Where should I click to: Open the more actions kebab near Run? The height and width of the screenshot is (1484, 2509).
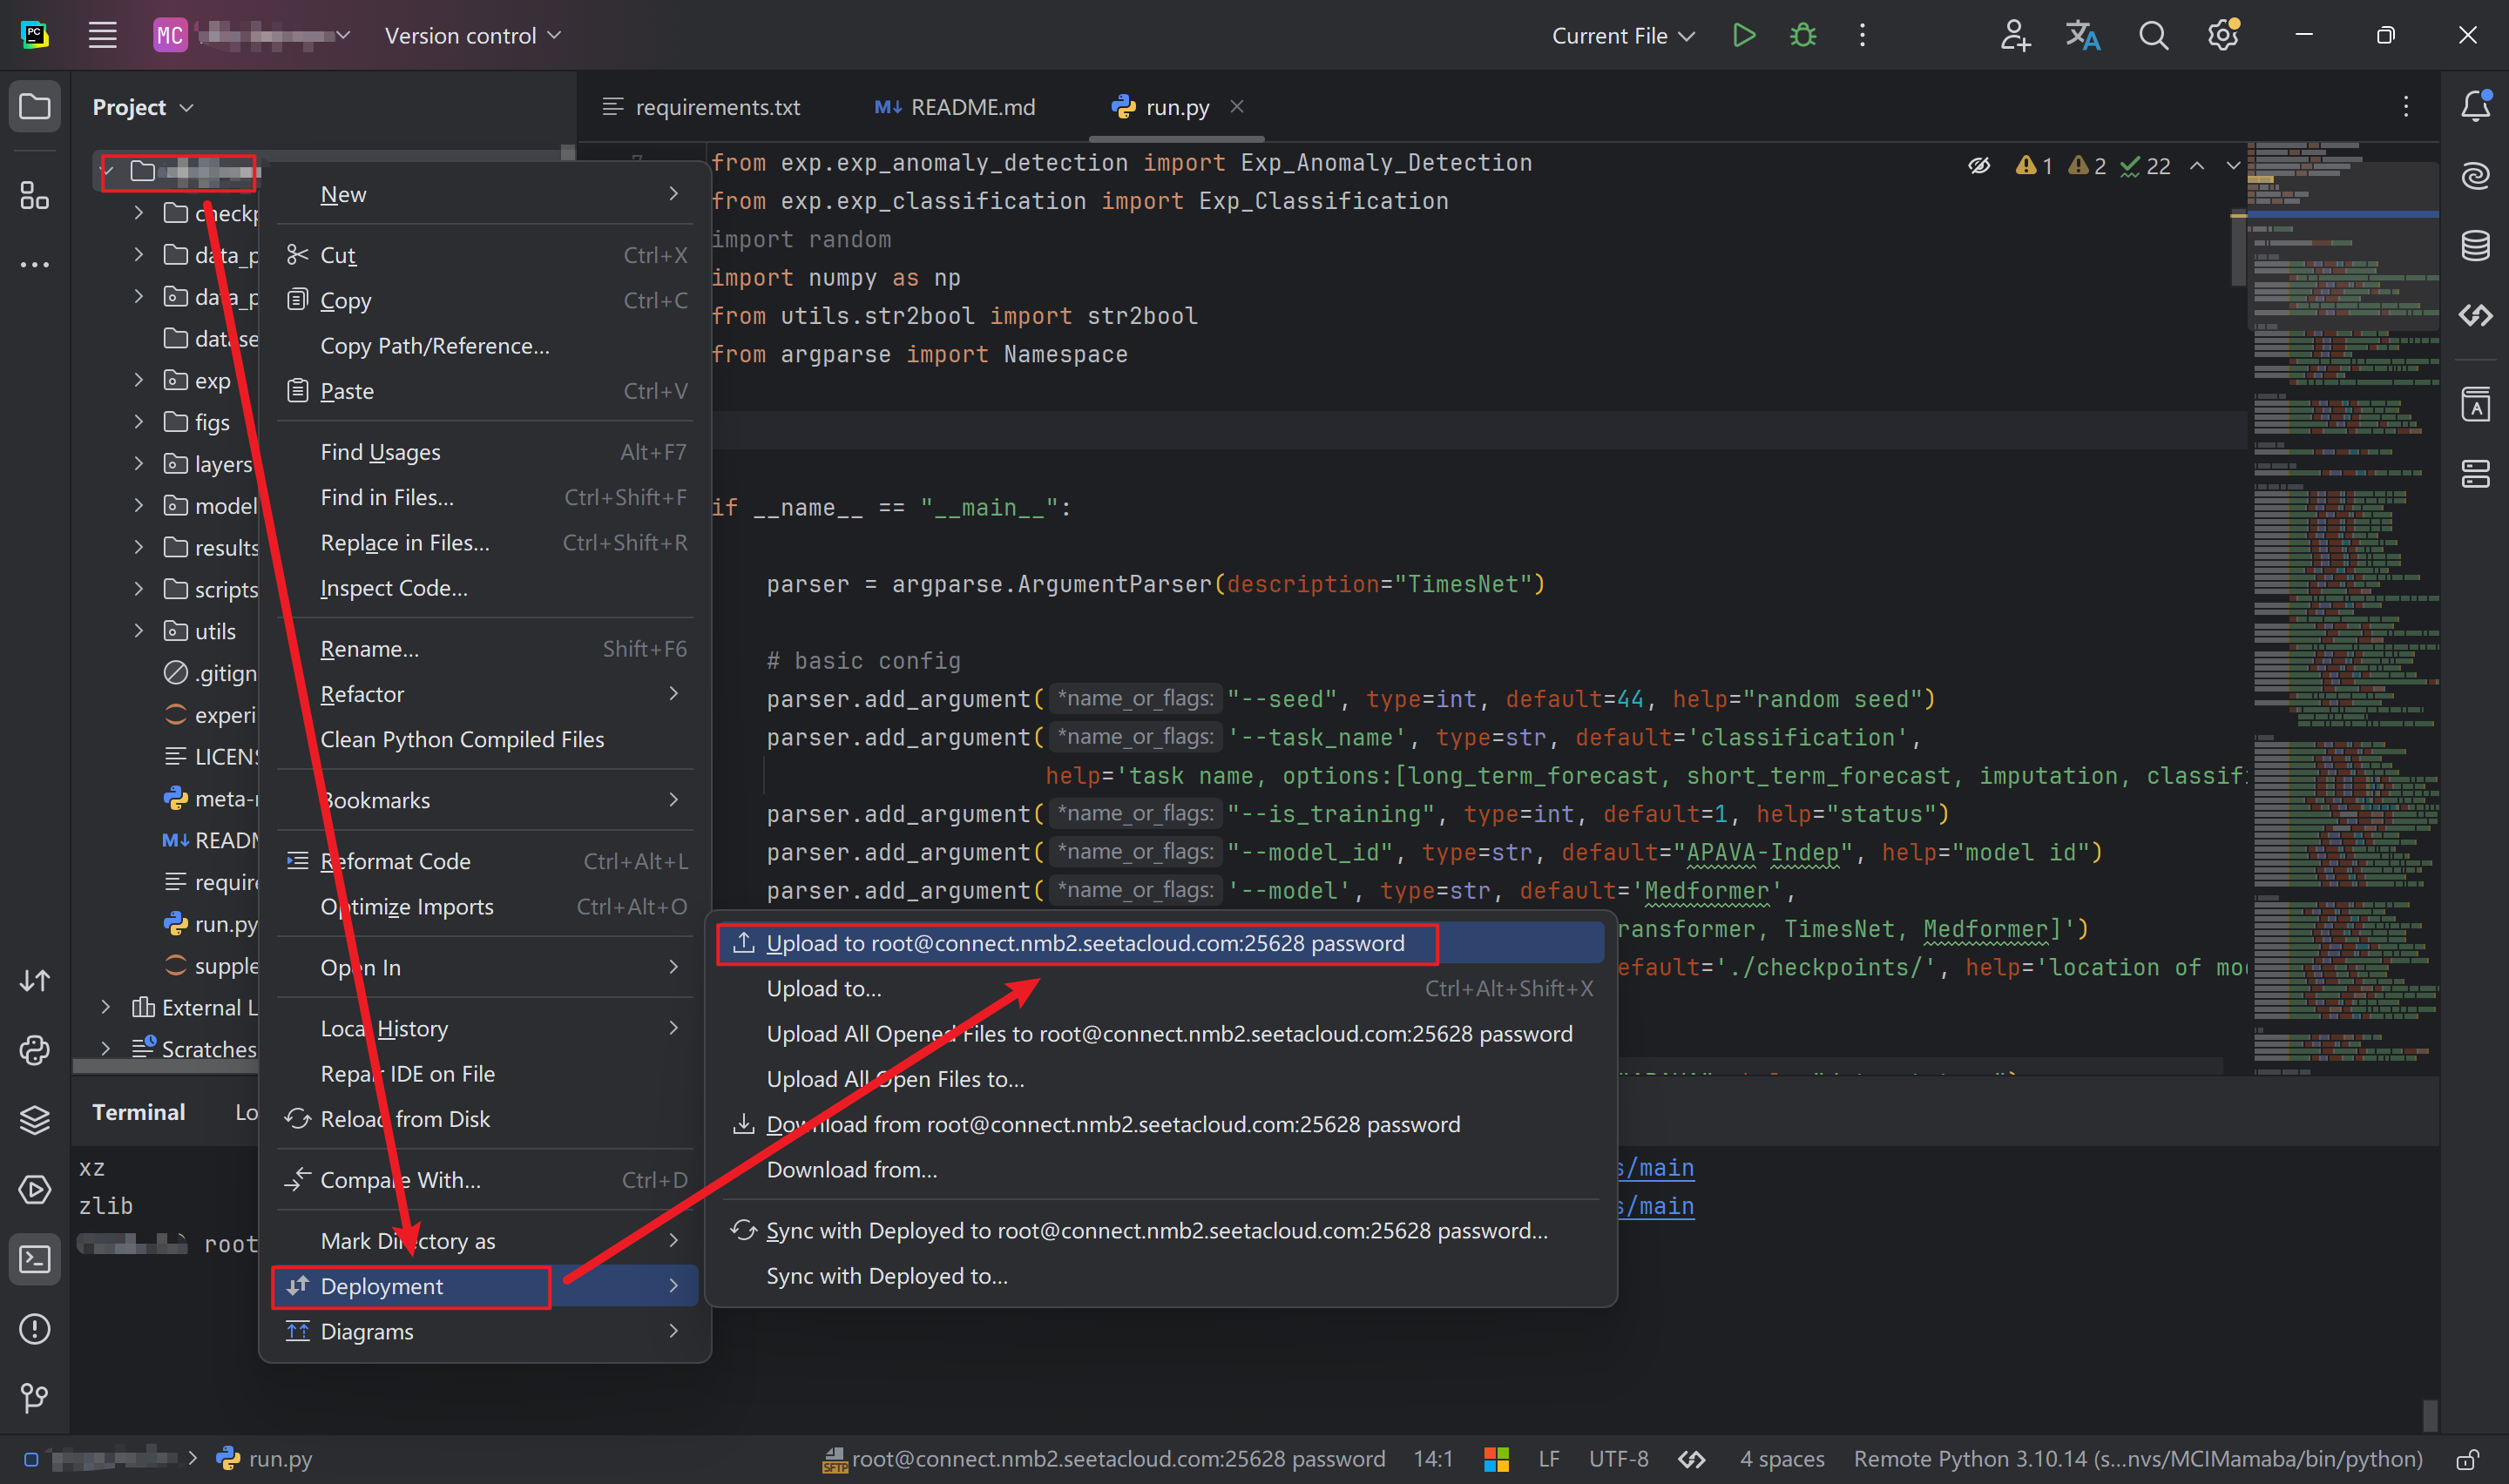[1861, 35]
